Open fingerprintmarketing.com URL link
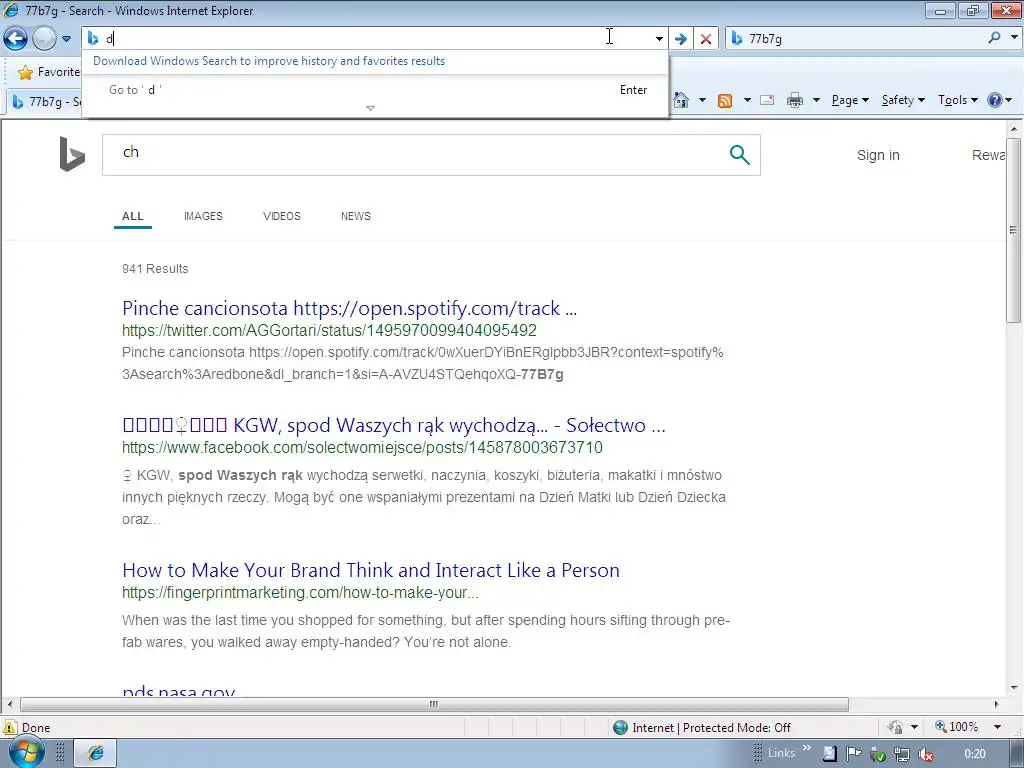 (300, 592)
